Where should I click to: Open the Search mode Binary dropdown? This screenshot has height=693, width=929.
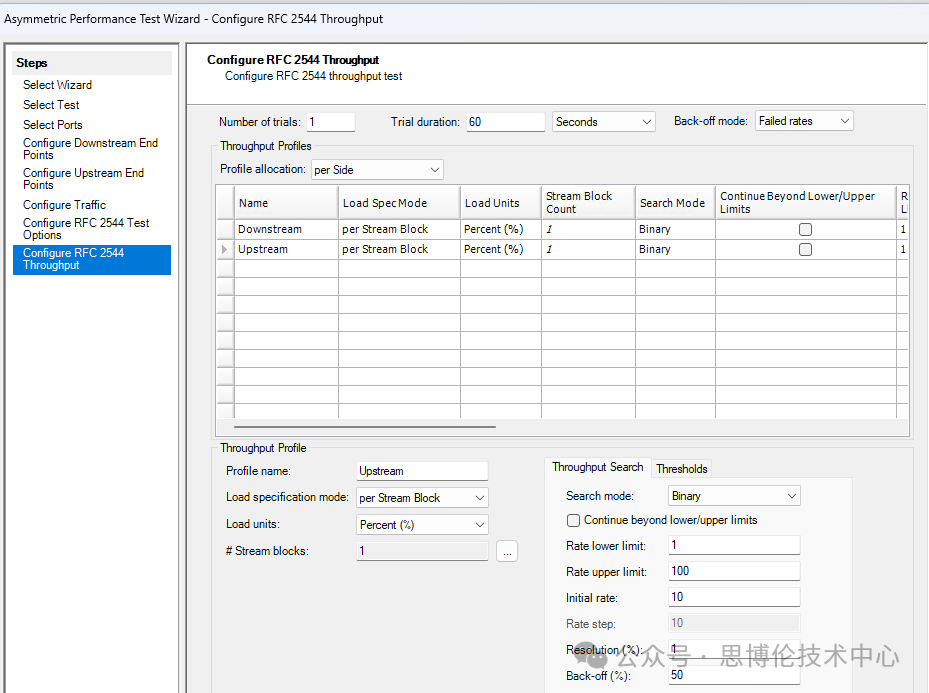[x=734, y=496]
